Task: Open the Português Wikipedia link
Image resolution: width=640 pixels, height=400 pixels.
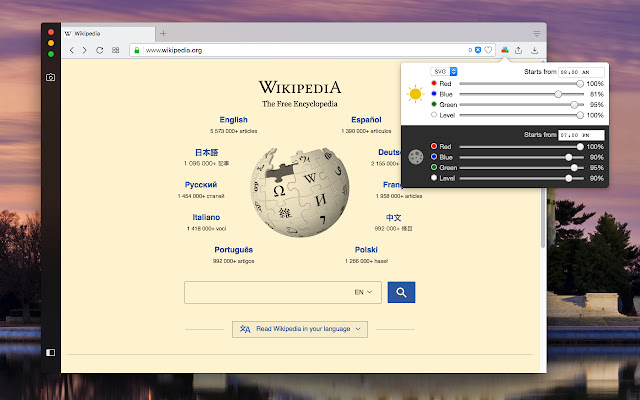Action: [x=233, y=250]
